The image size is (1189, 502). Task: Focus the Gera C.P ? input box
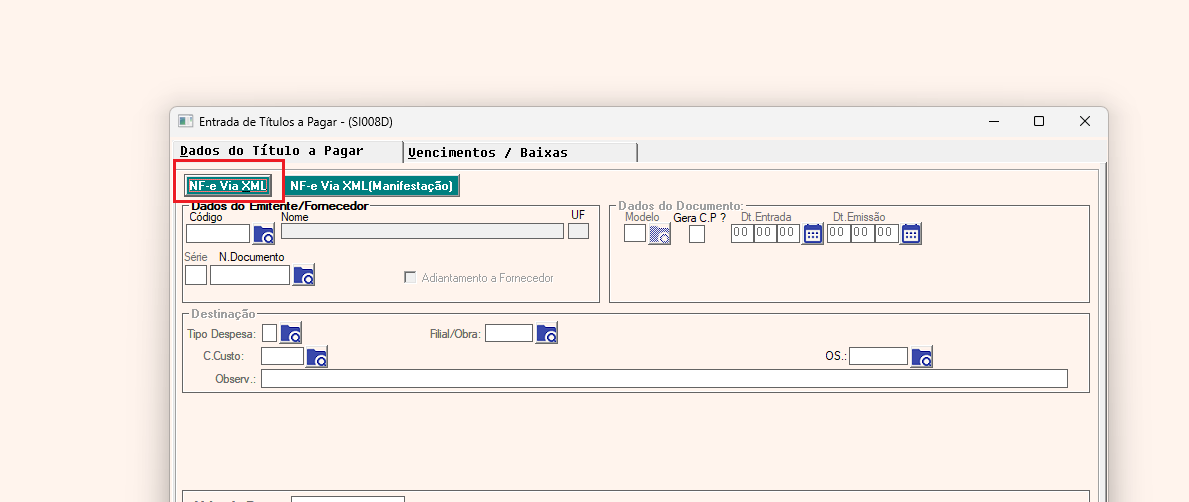697,234
